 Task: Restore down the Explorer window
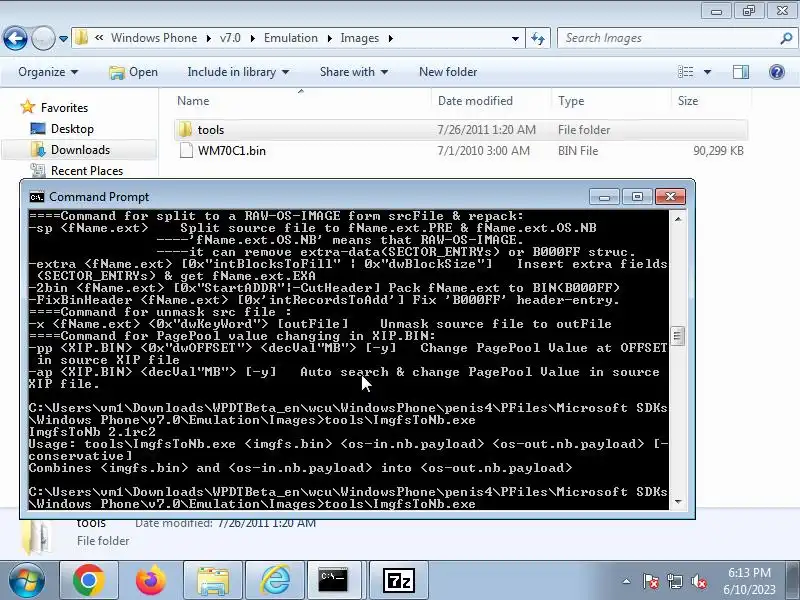pyautogui.click(x=749, y=11)
